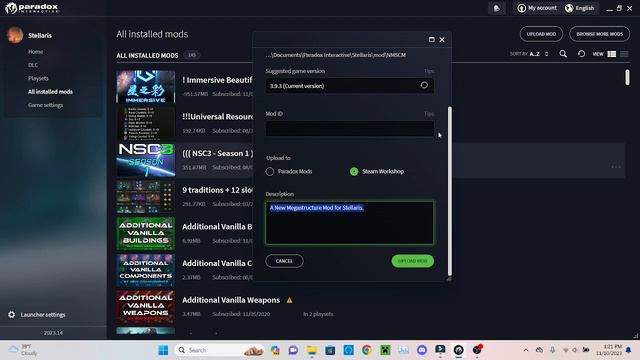Open Game settings in sidebar
Image resolution: width=640 pixels, height=360 pixels.
pyautogui.click(x=45, y=105)
